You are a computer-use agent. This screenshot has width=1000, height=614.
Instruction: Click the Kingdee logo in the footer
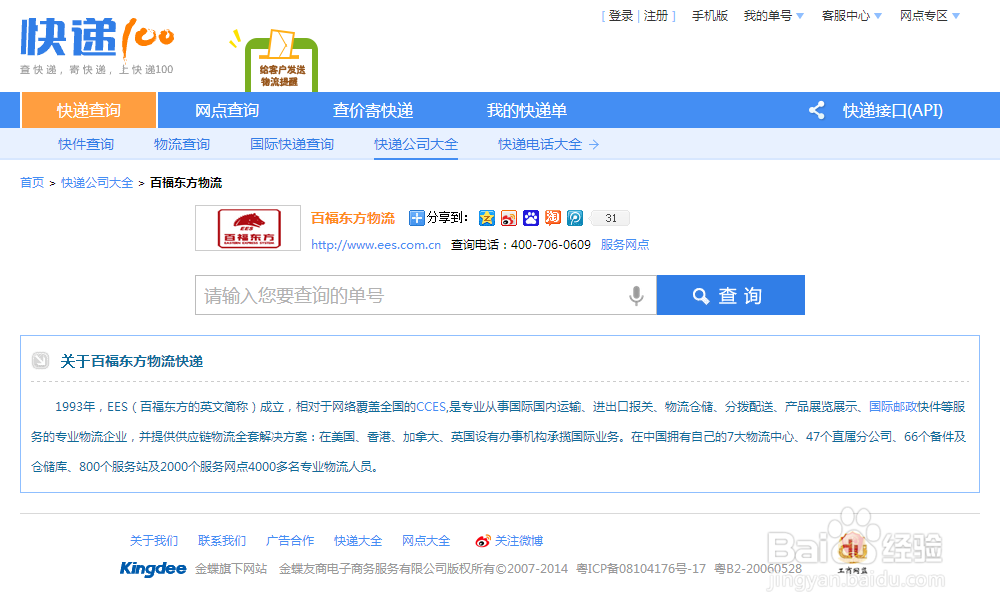153,568
